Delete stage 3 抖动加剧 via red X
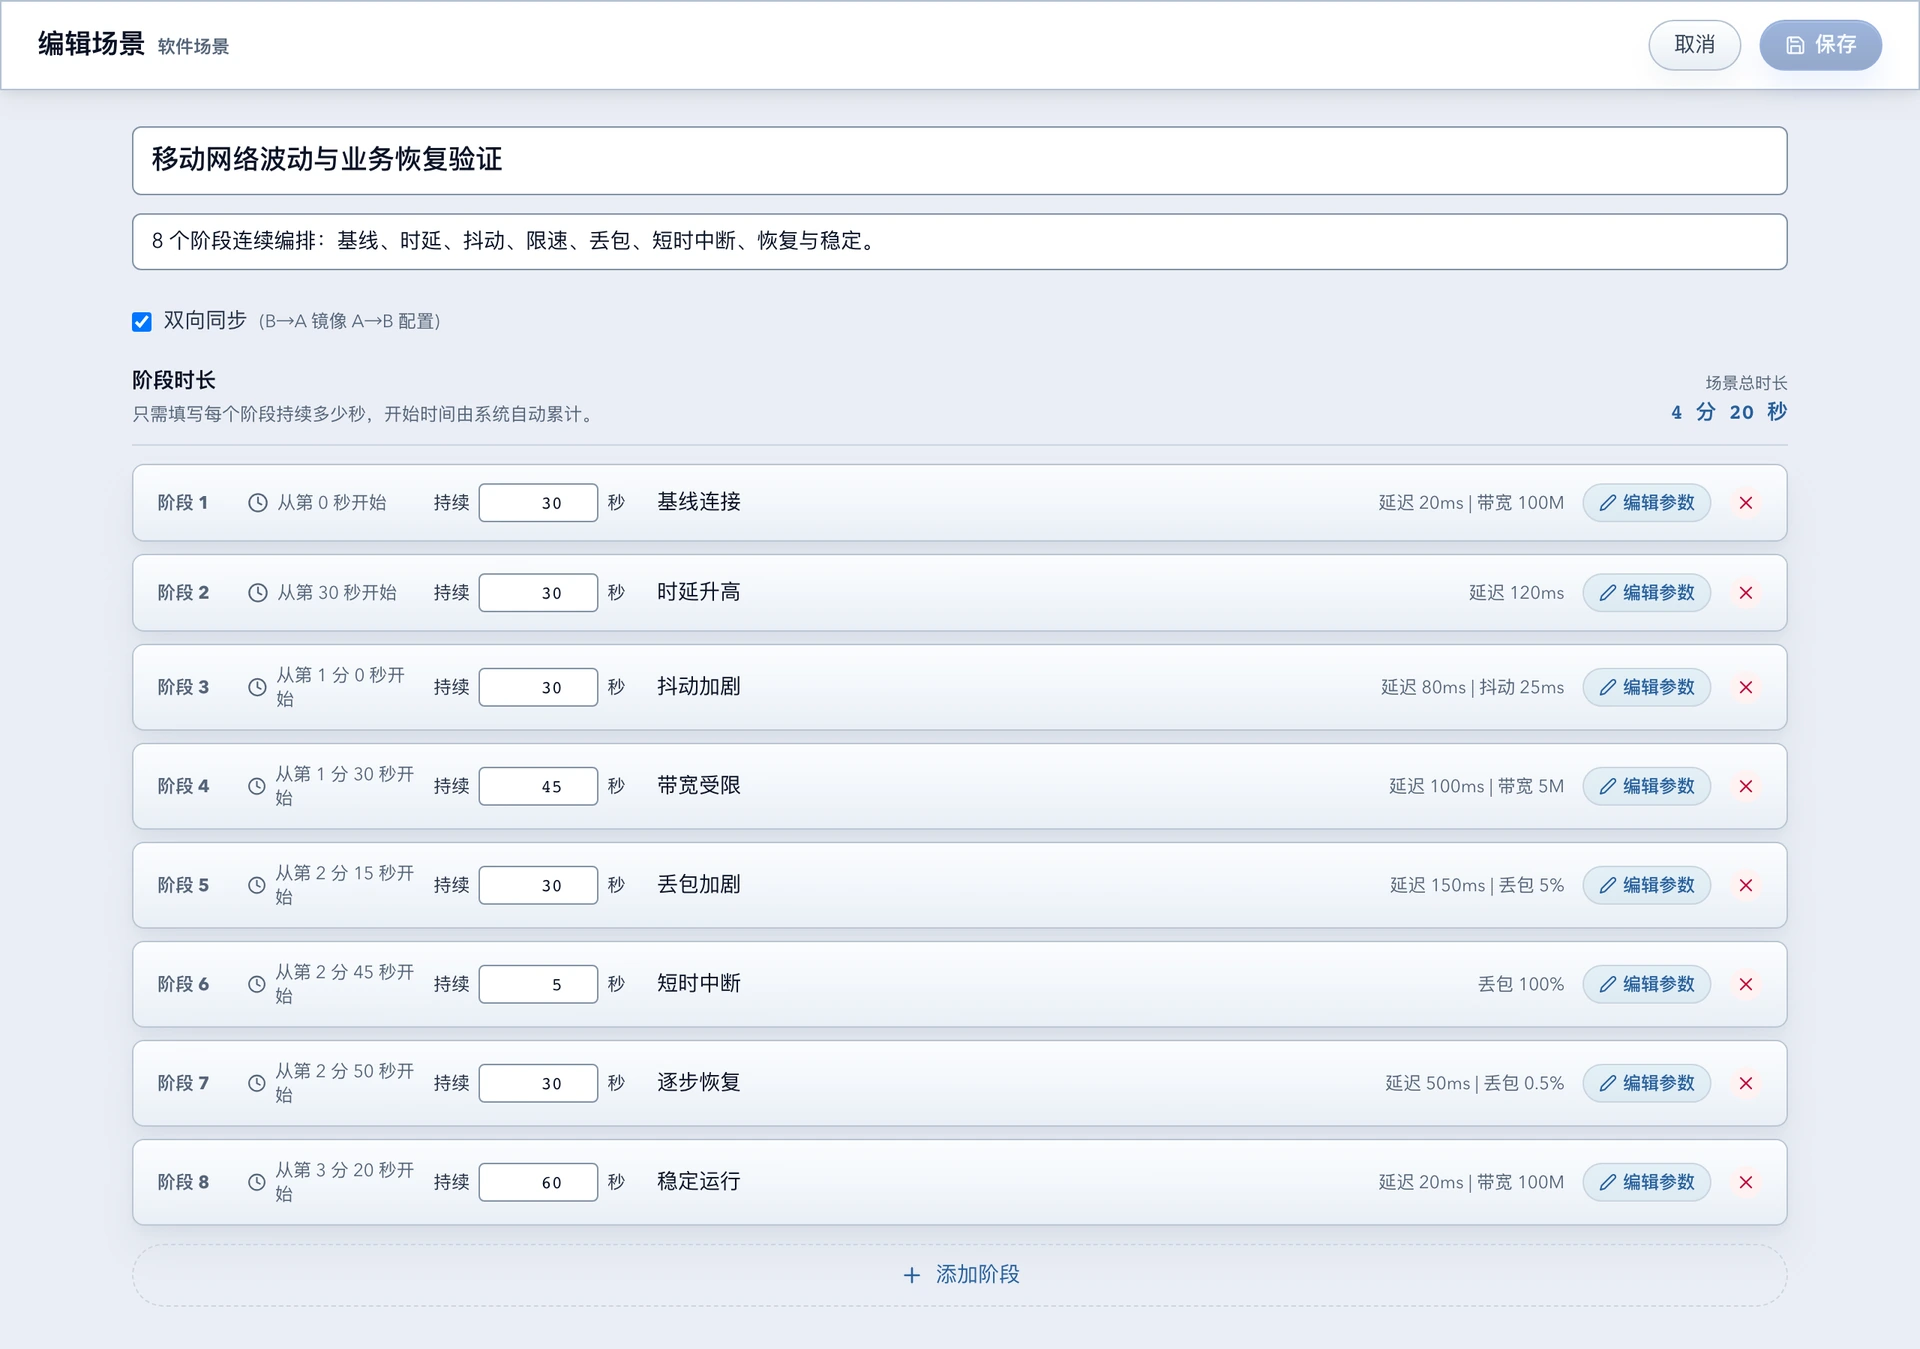The height and width of the screenshot is (1349, 1920). (x=1746, y=687)
